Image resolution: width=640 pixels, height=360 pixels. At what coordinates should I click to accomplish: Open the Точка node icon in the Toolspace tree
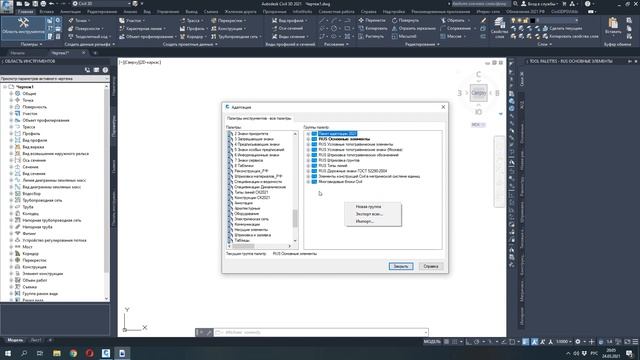click(x=18, y=100)
